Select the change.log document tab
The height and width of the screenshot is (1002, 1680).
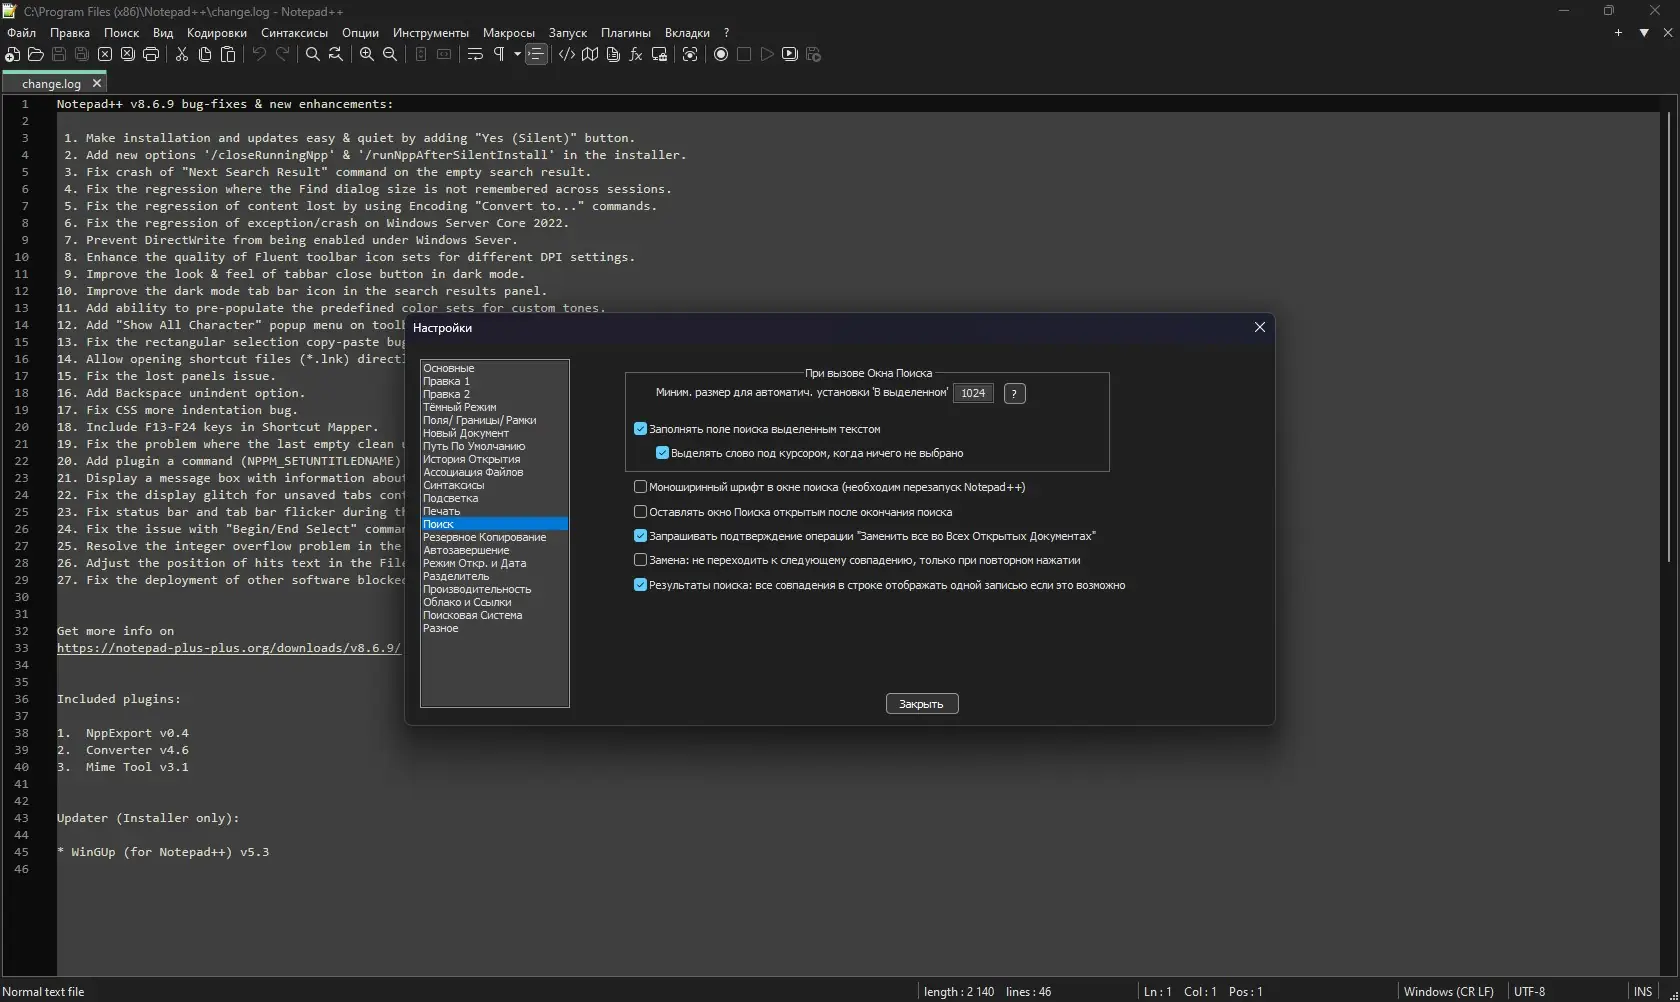(52, 83)
